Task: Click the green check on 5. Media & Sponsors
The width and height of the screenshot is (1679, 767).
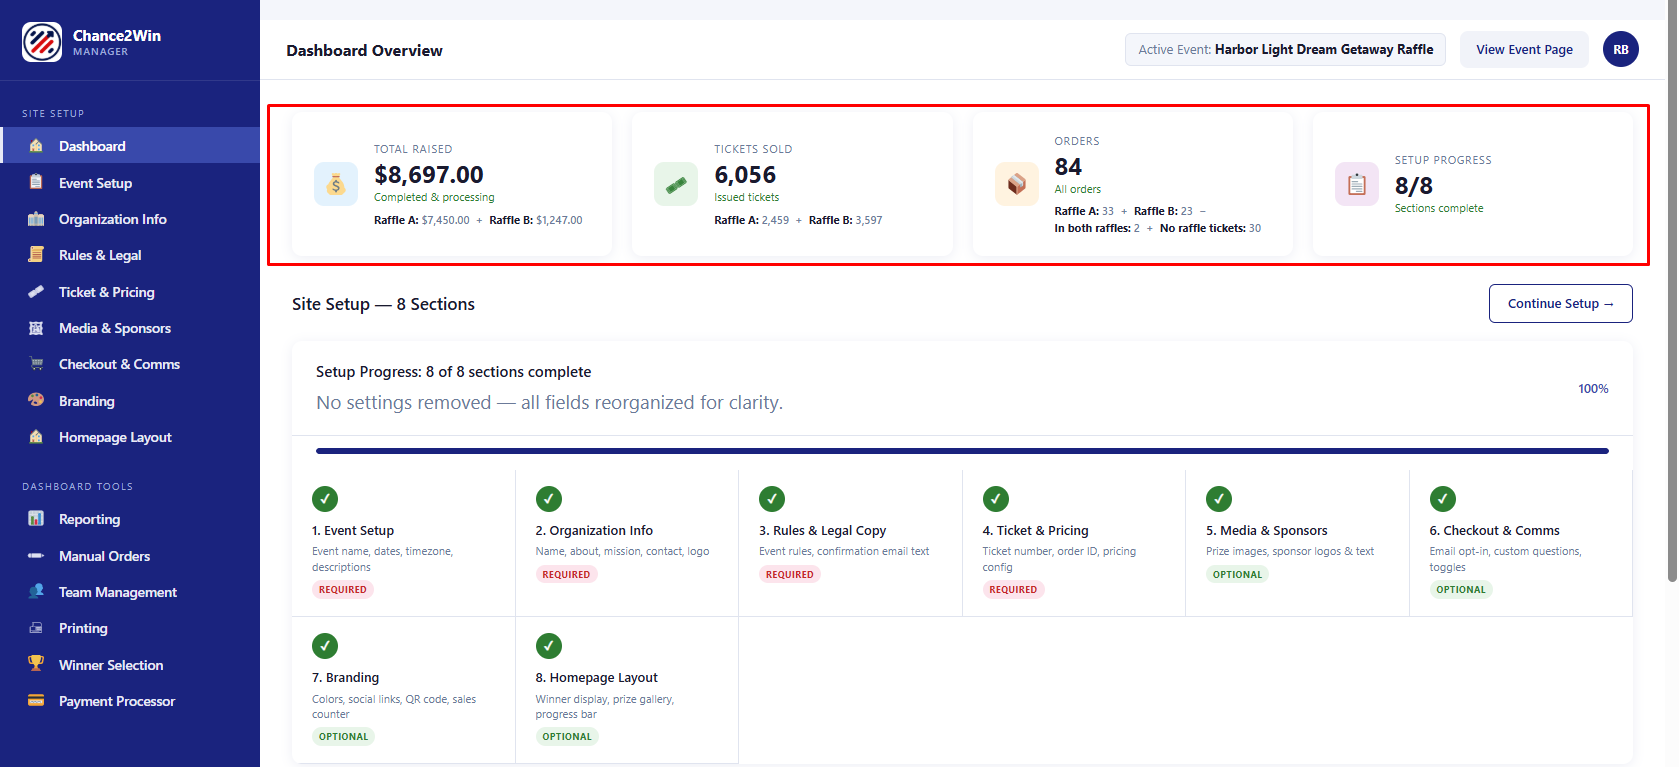Action: [x=1219, y=498]
